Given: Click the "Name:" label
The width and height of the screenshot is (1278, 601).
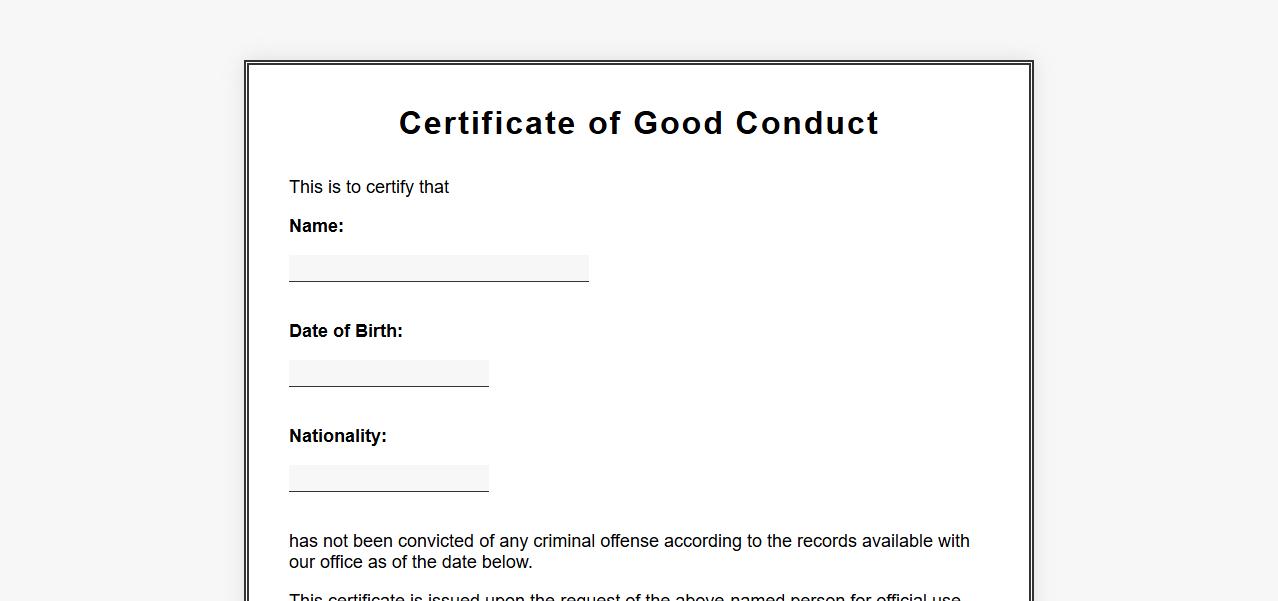Looking at the screenshot, I should [316, 226].
